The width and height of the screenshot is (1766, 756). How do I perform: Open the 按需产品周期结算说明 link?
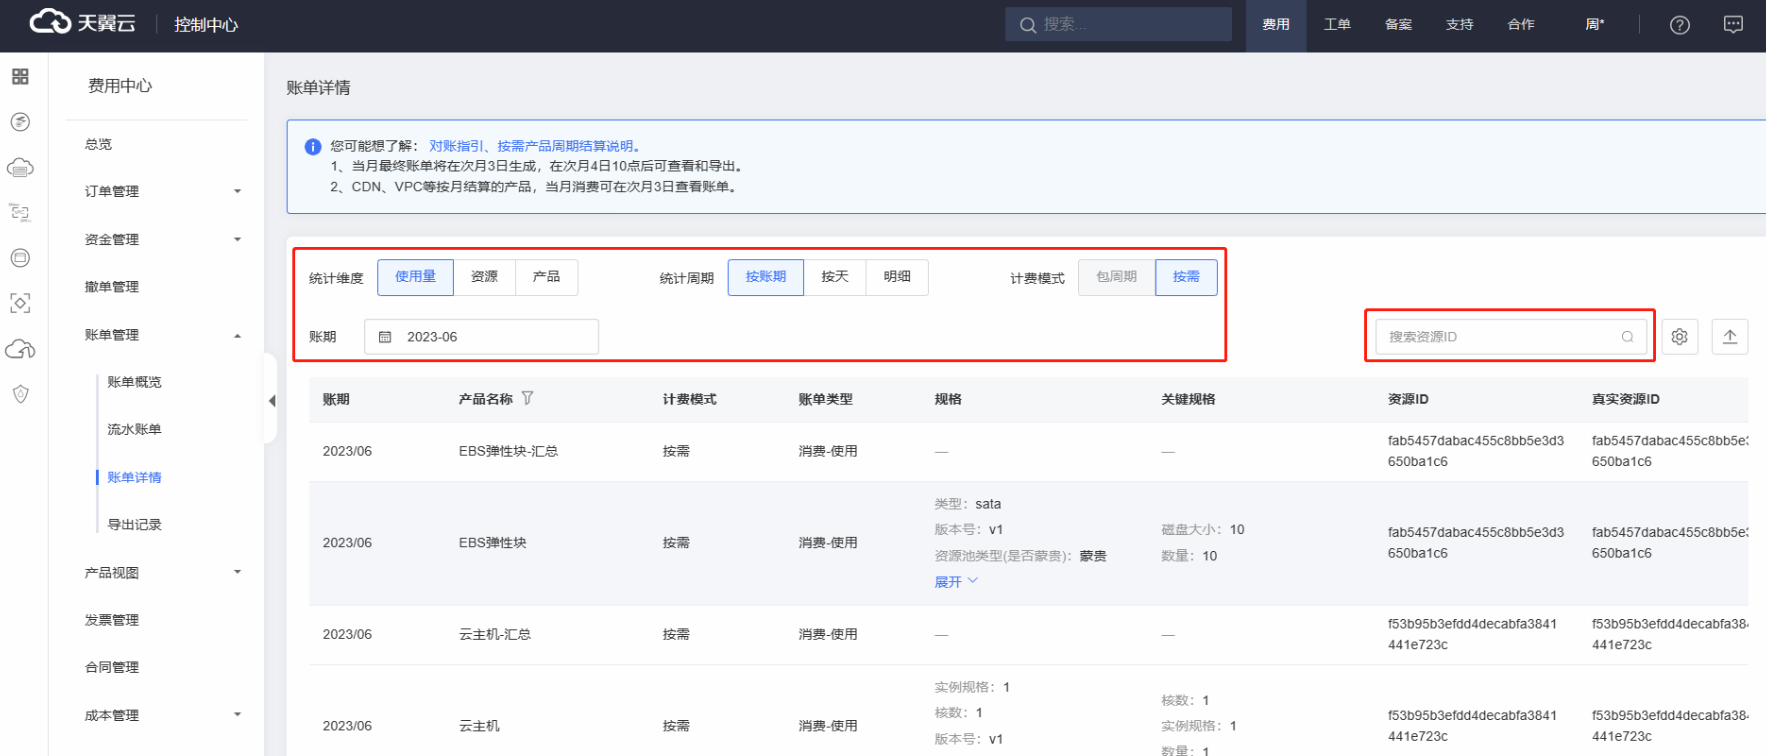coord(565,146)
